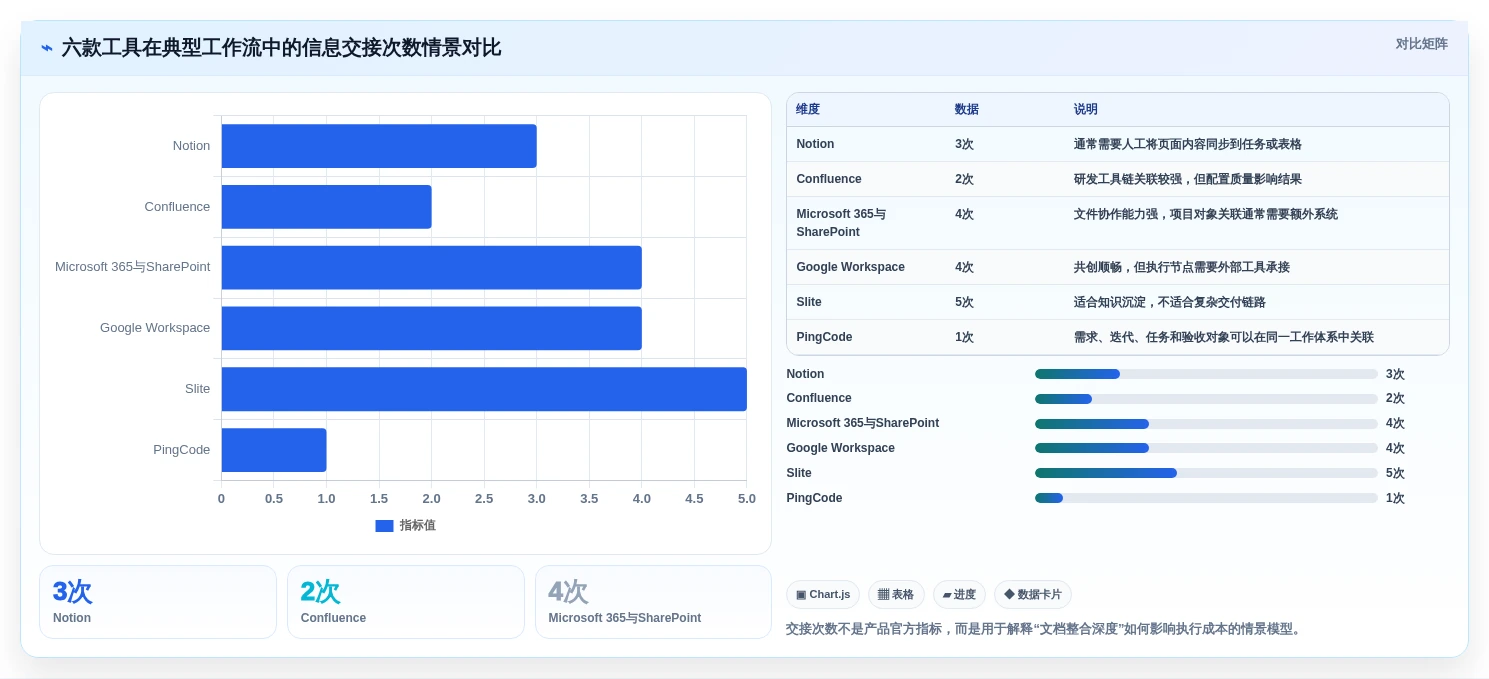The width and height of the screenshot is (1489, 679).
Task: Open the 4次 Microsoft 365与SharePoint summary card
Action: (653, 602)
